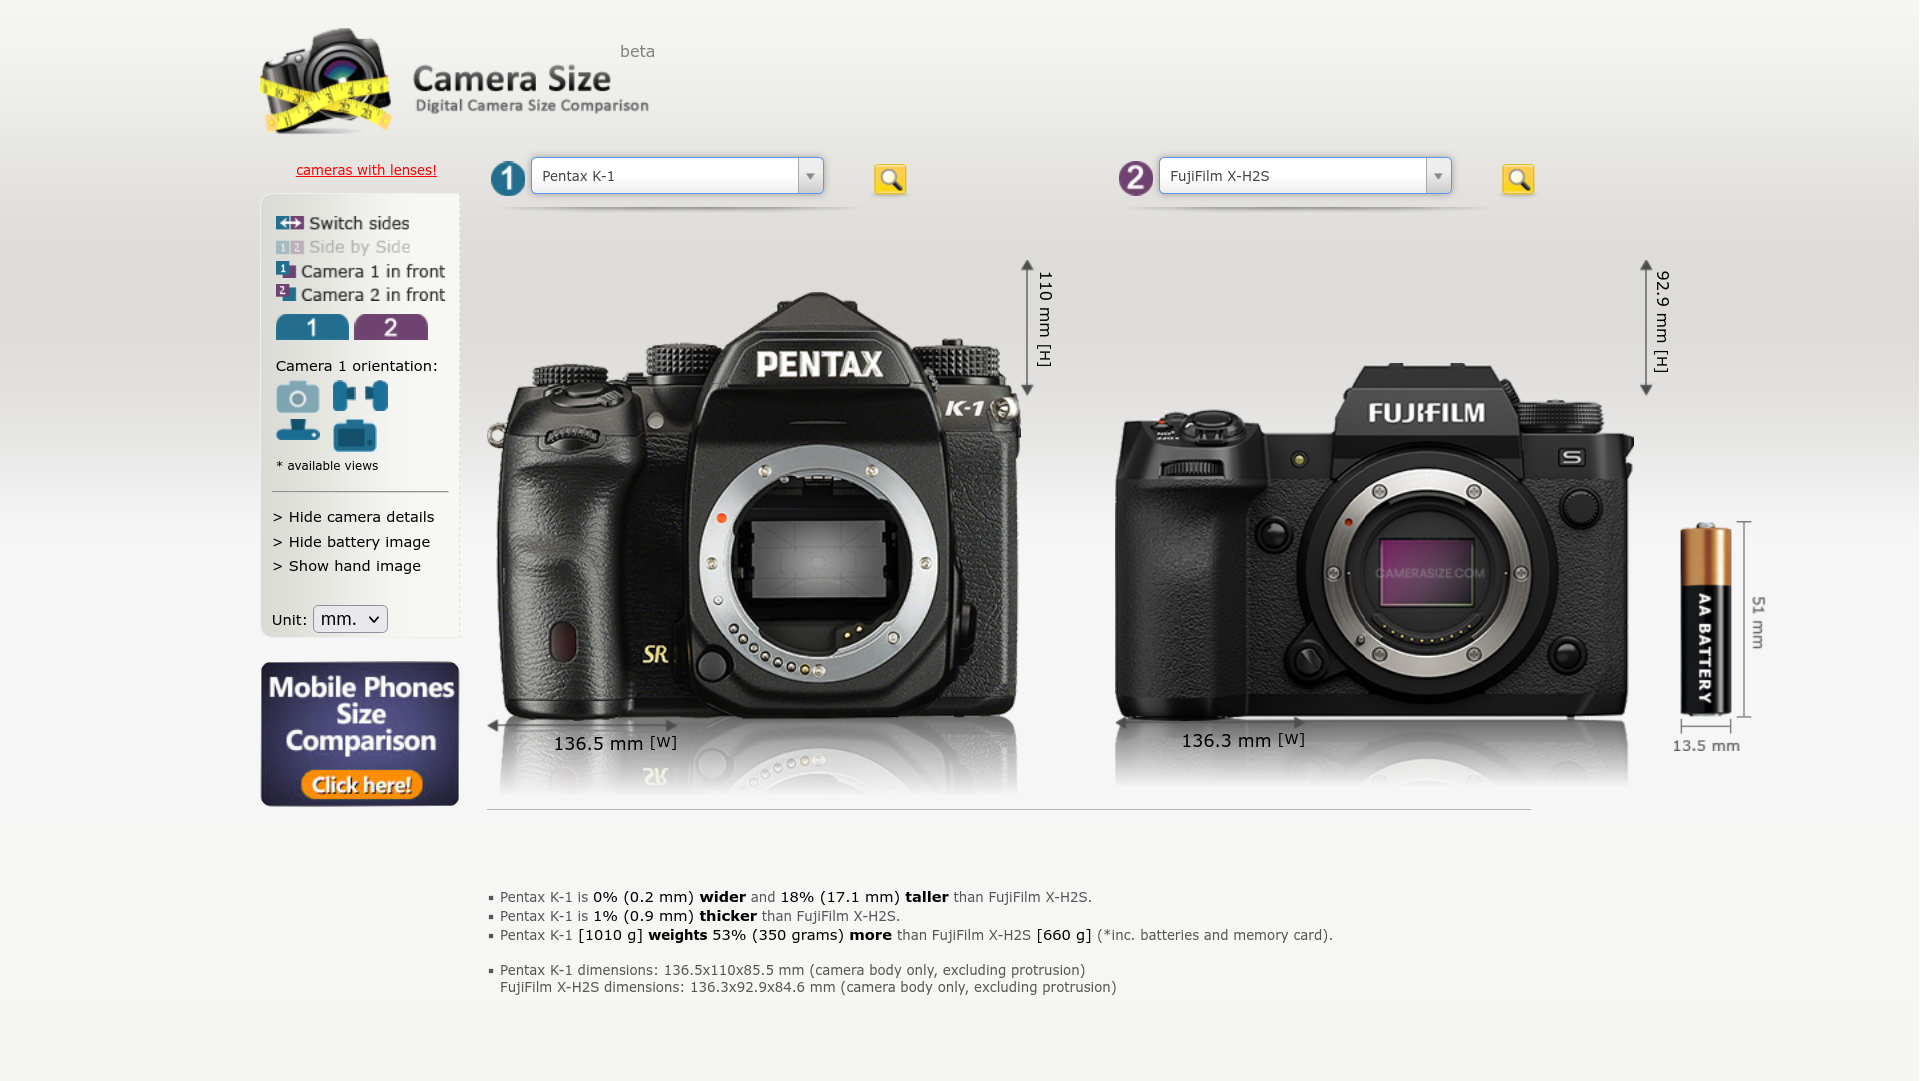Click the 110 mm height label
The height and width of the screenshot is (1081, 1920).
coord(1044,319)
